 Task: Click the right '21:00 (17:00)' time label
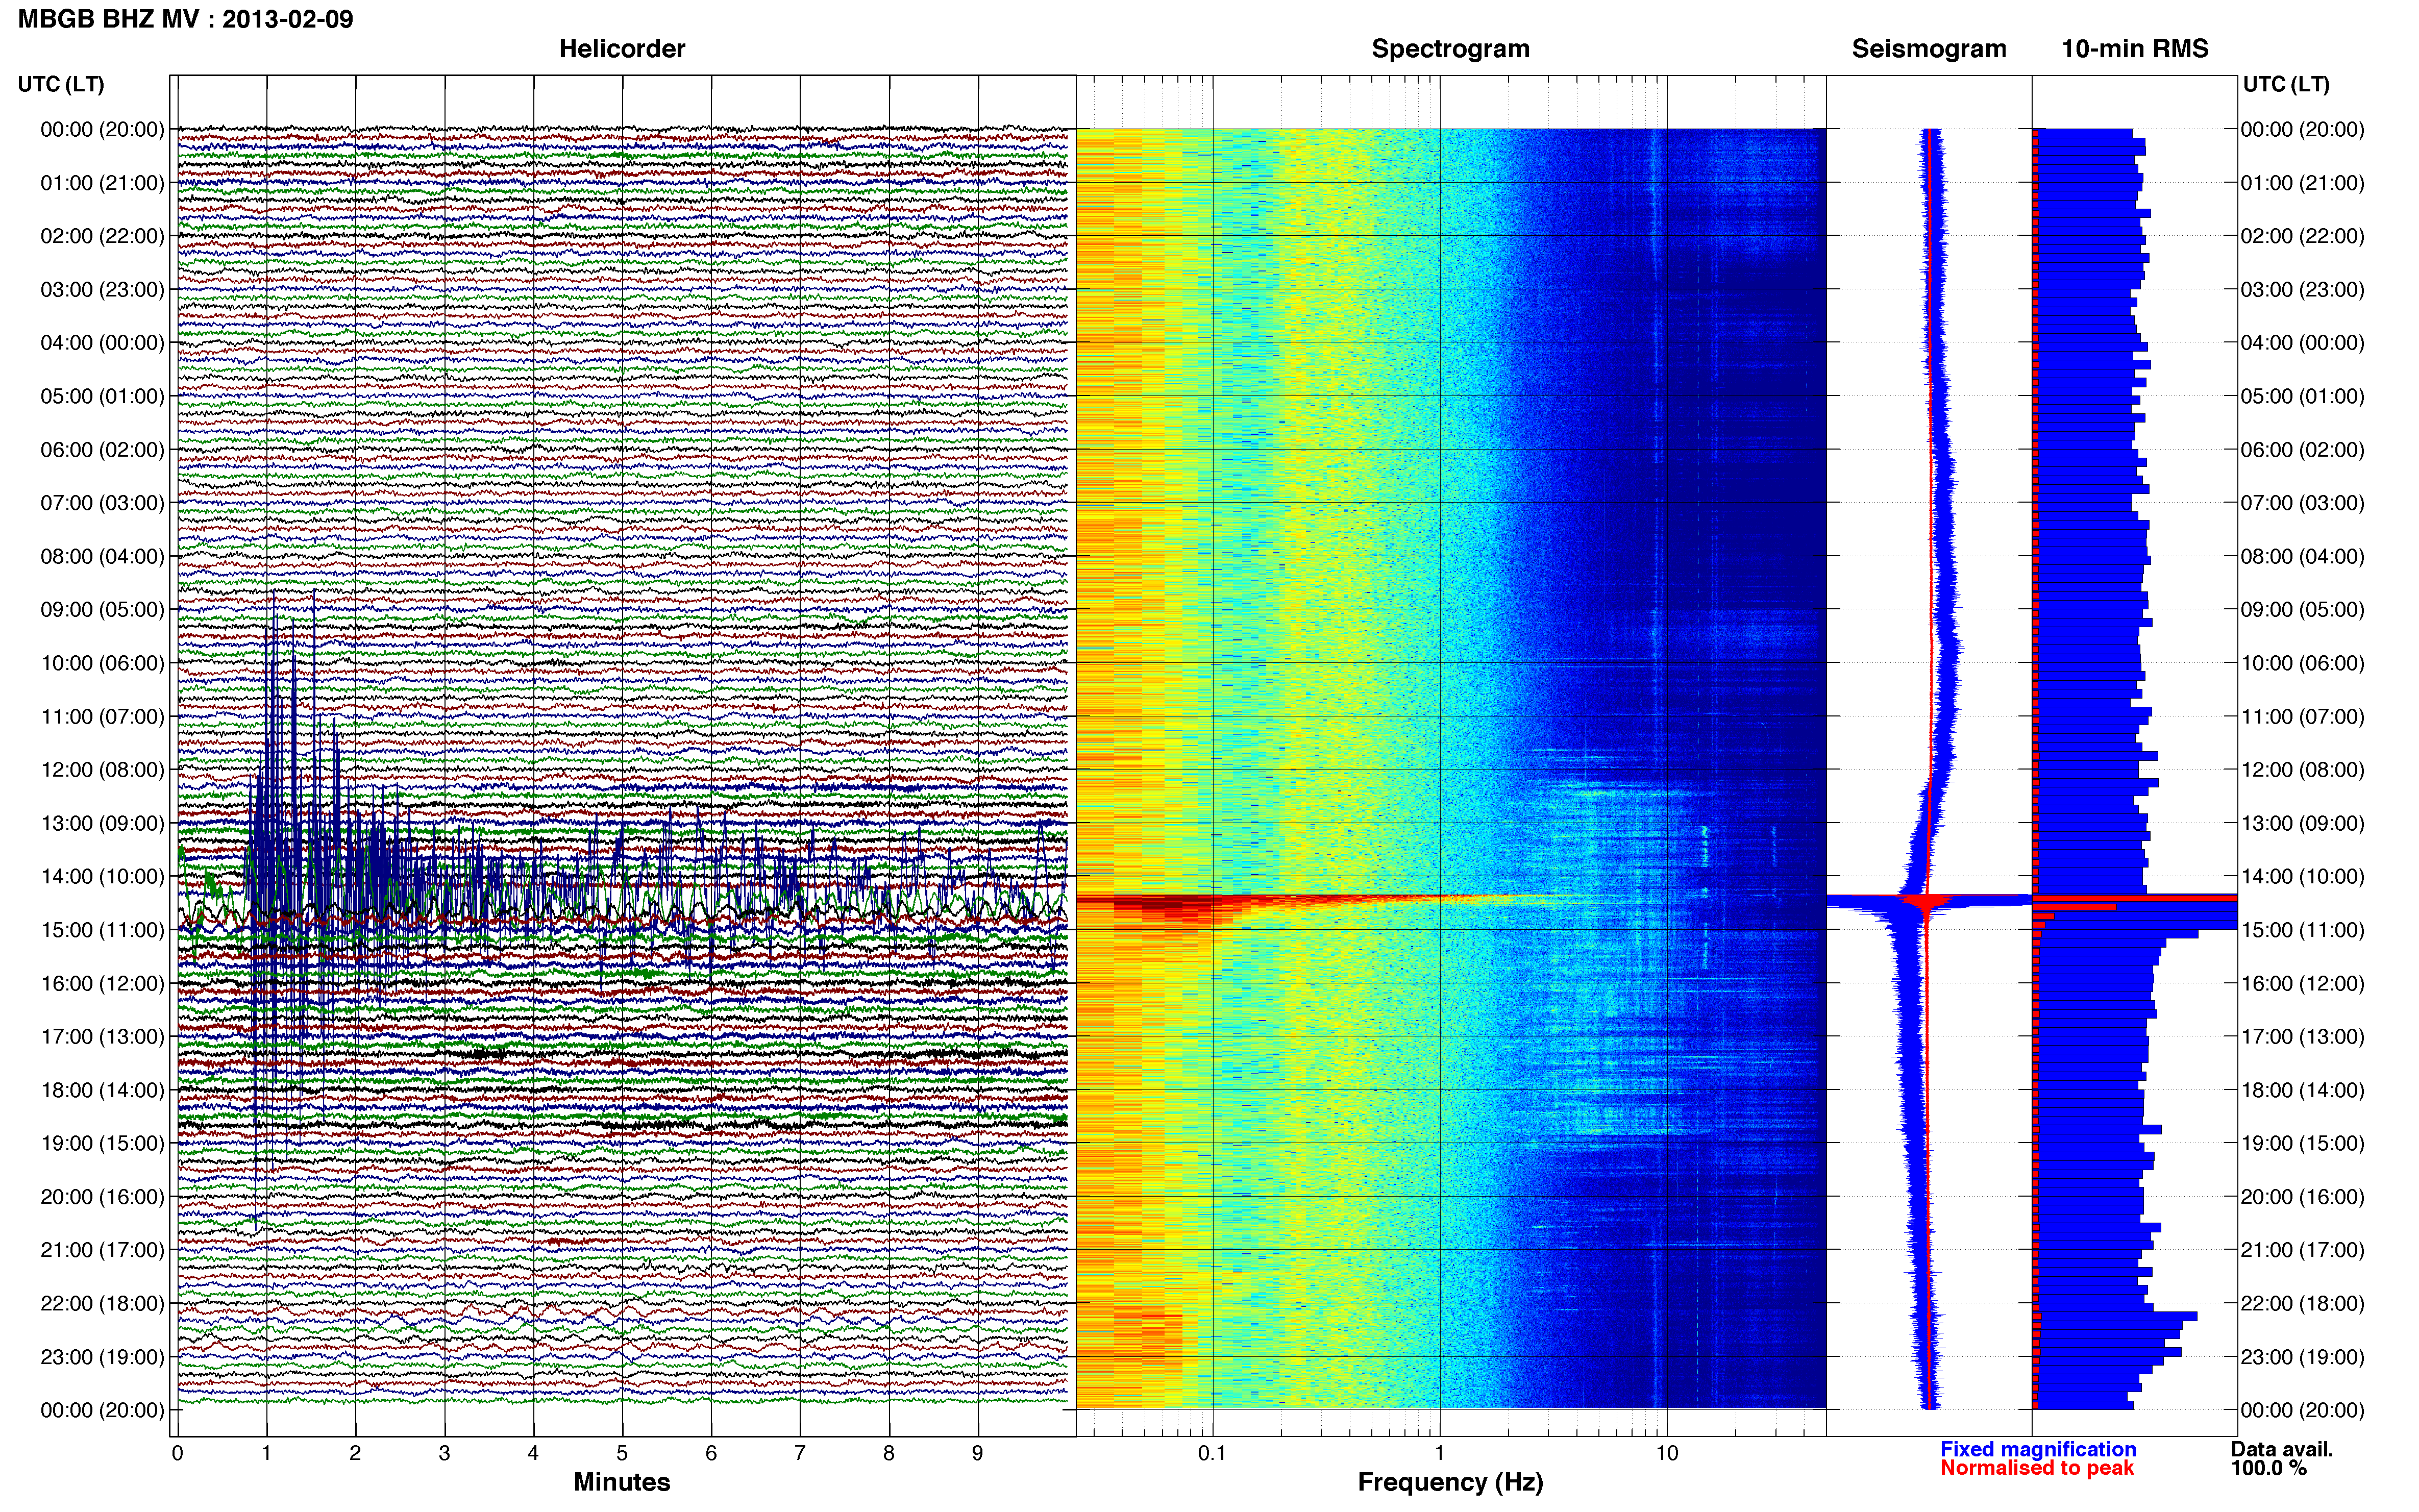[x=2303, y=1250]
